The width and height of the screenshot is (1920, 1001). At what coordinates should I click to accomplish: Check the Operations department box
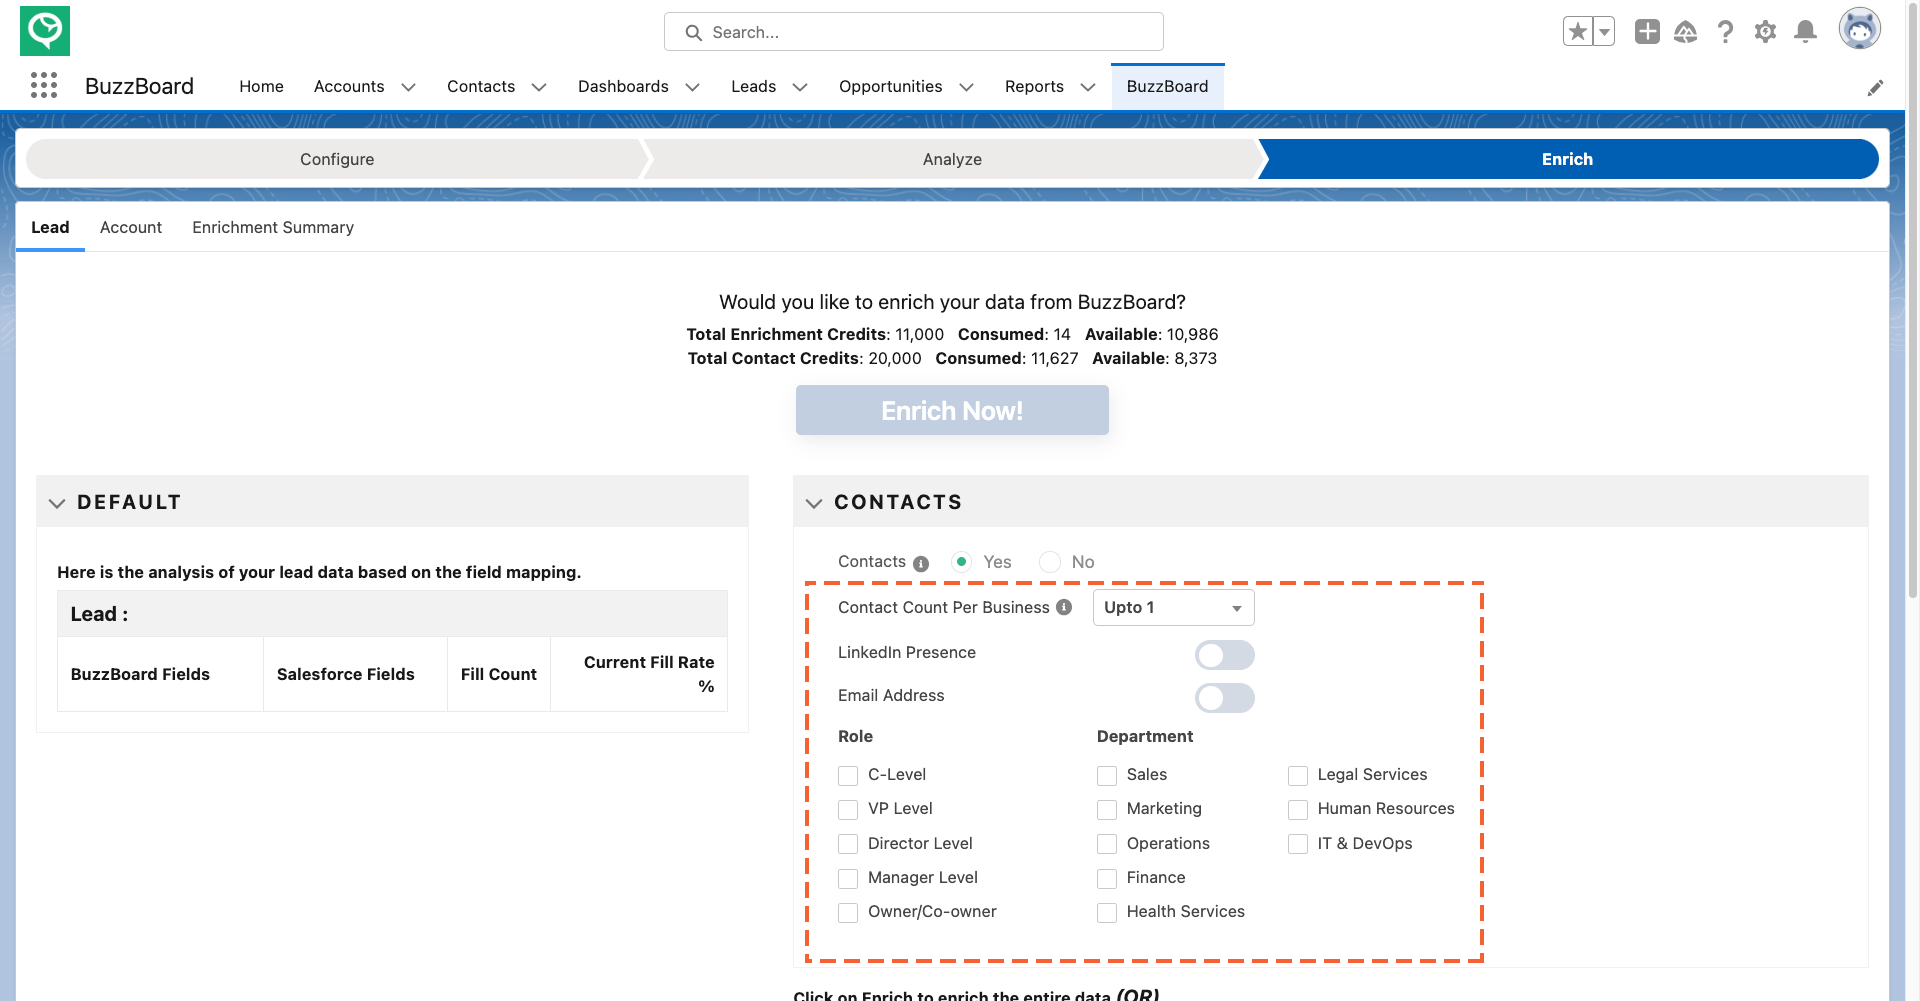(1107, 844)
